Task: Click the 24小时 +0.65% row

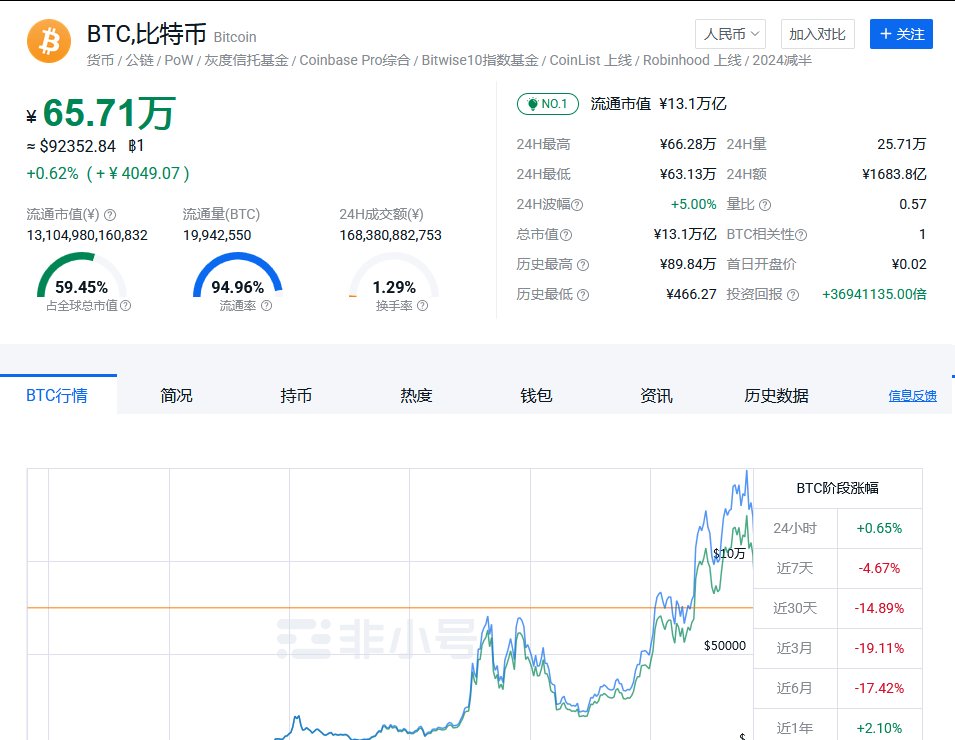Action: (x=838, y=529)
